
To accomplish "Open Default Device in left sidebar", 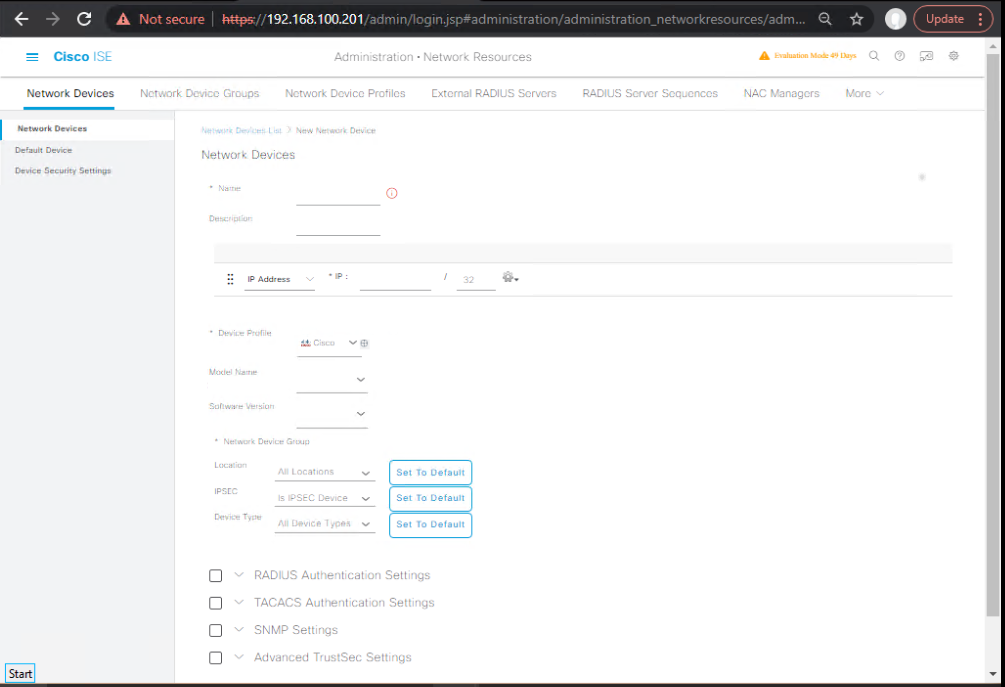I will [44, 150].
